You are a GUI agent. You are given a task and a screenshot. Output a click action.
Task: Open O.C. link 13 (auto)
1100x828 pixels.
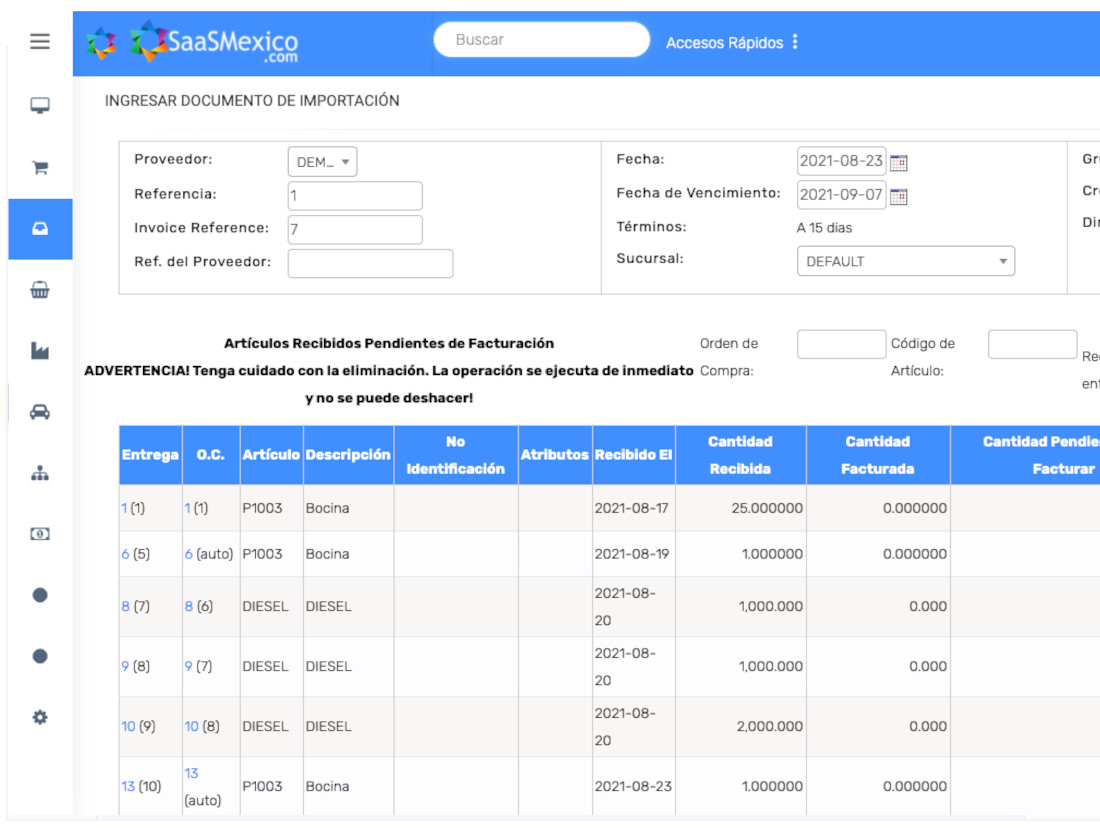pyautogui.click(x=191, y=773)
